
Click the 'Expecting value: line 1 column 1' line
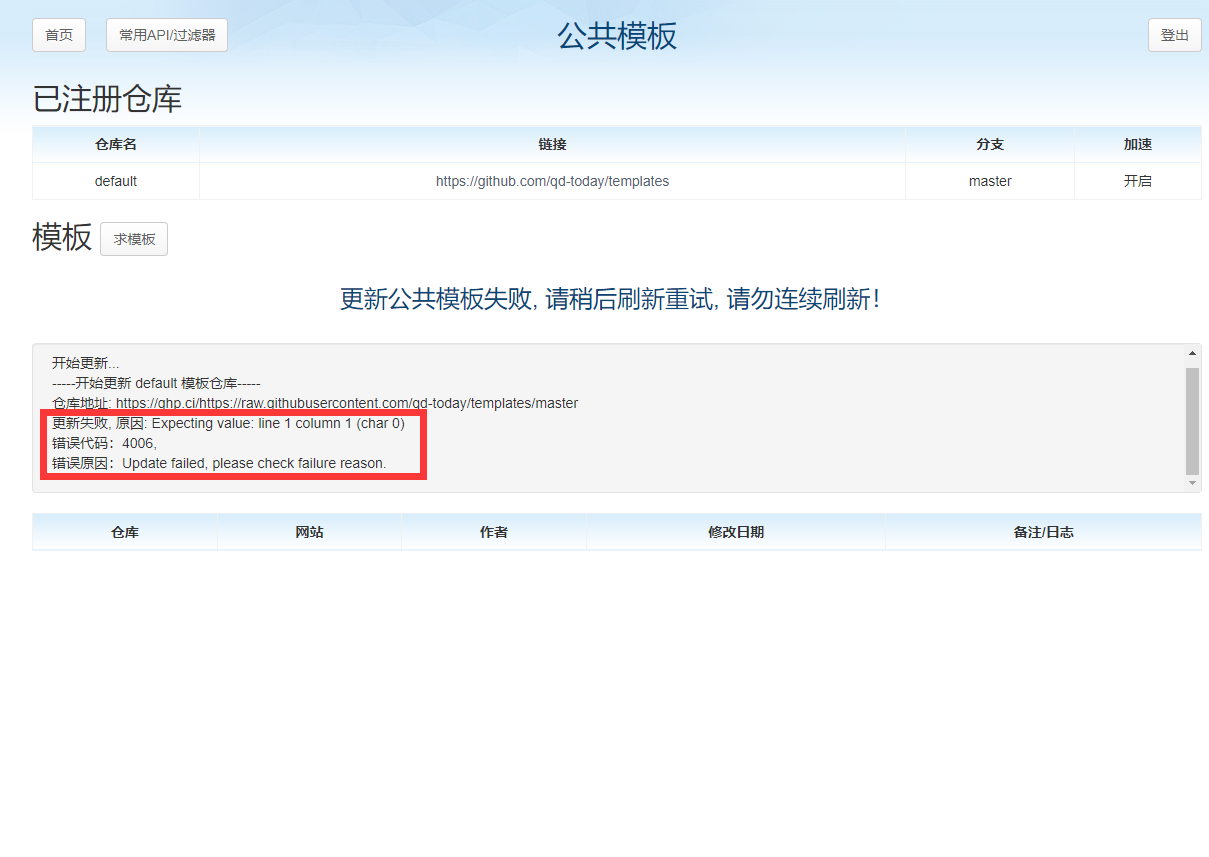click(x=228, y=423)
